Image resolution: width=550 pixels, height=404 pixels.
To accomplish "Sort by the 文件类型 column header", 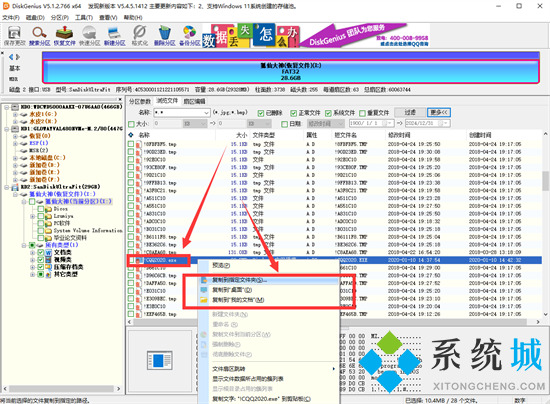I will pyautogui.click(x=264, y=135).
